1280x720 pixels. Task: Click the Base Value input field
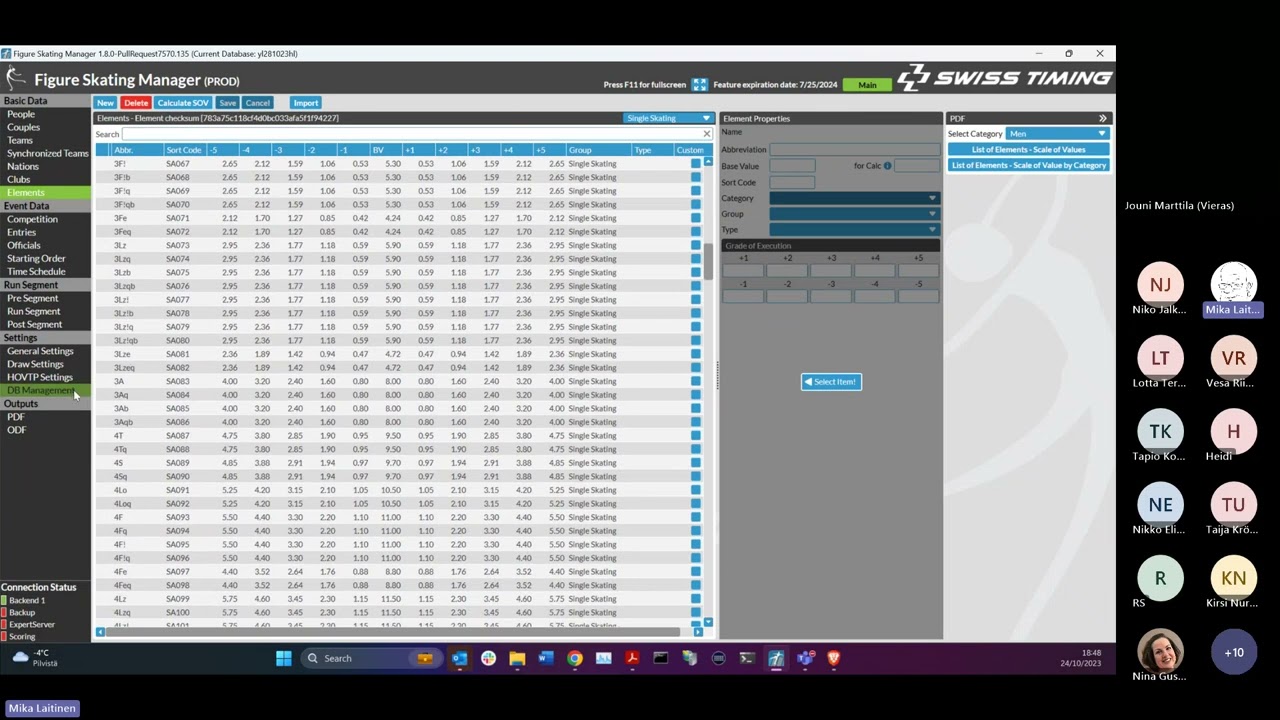(792, 166)
